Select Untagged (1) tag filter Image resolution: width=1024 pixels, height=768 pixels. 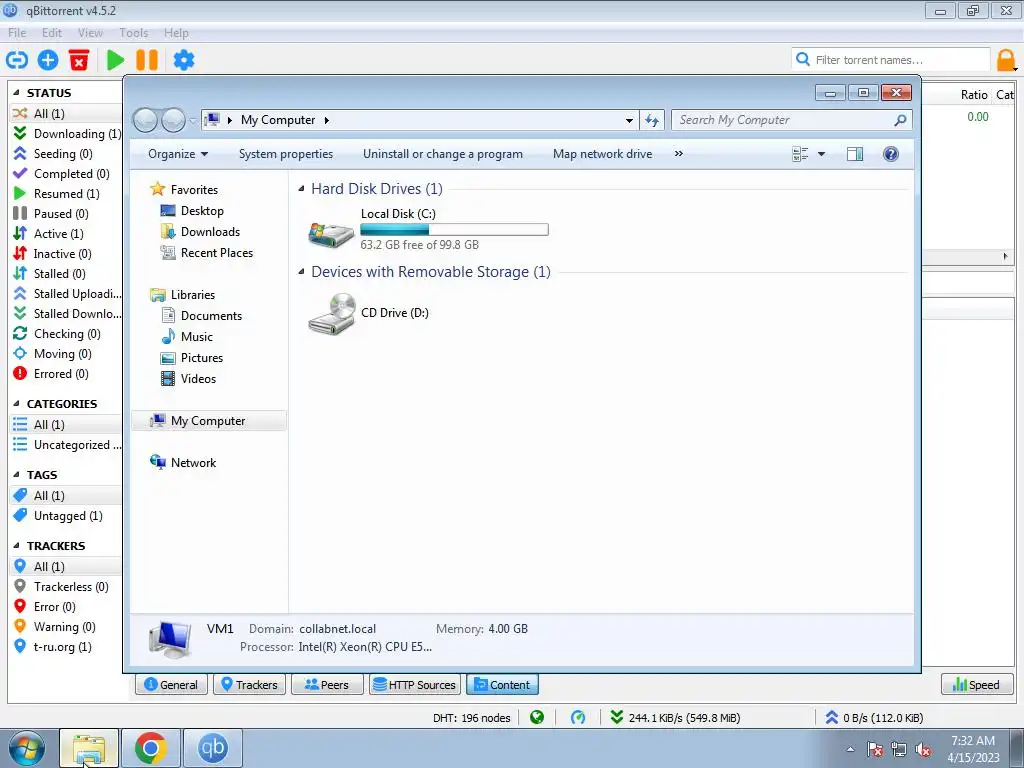(x=67, y=516)
